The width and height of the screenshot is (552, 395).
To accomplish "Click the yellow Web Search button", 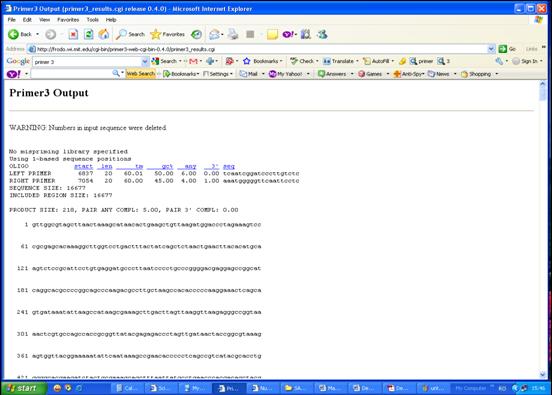I will pyautogui.click(x=140, y=74).
